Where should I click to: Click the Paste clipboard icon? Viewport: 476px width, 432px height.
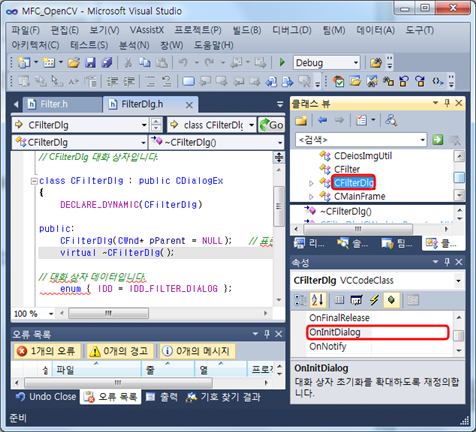pos(162,63)
